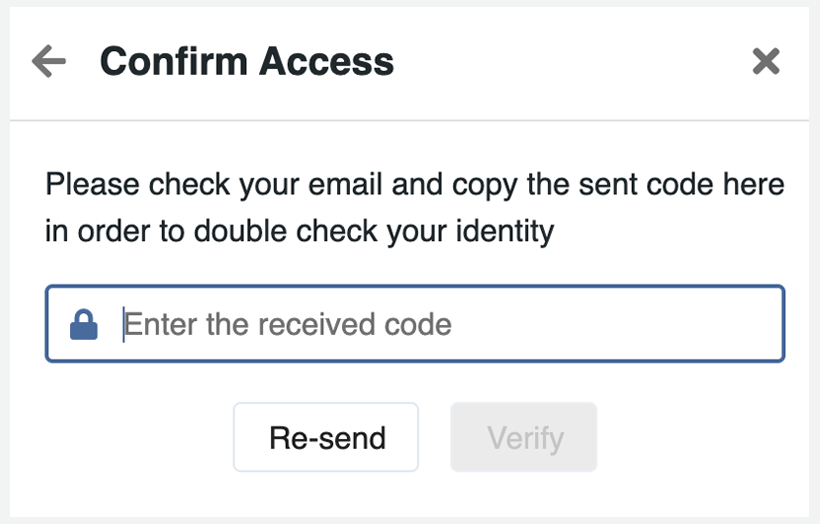820x524 pixels.
Task: Click the X icon in dialog header
Action: pos(766,62)
